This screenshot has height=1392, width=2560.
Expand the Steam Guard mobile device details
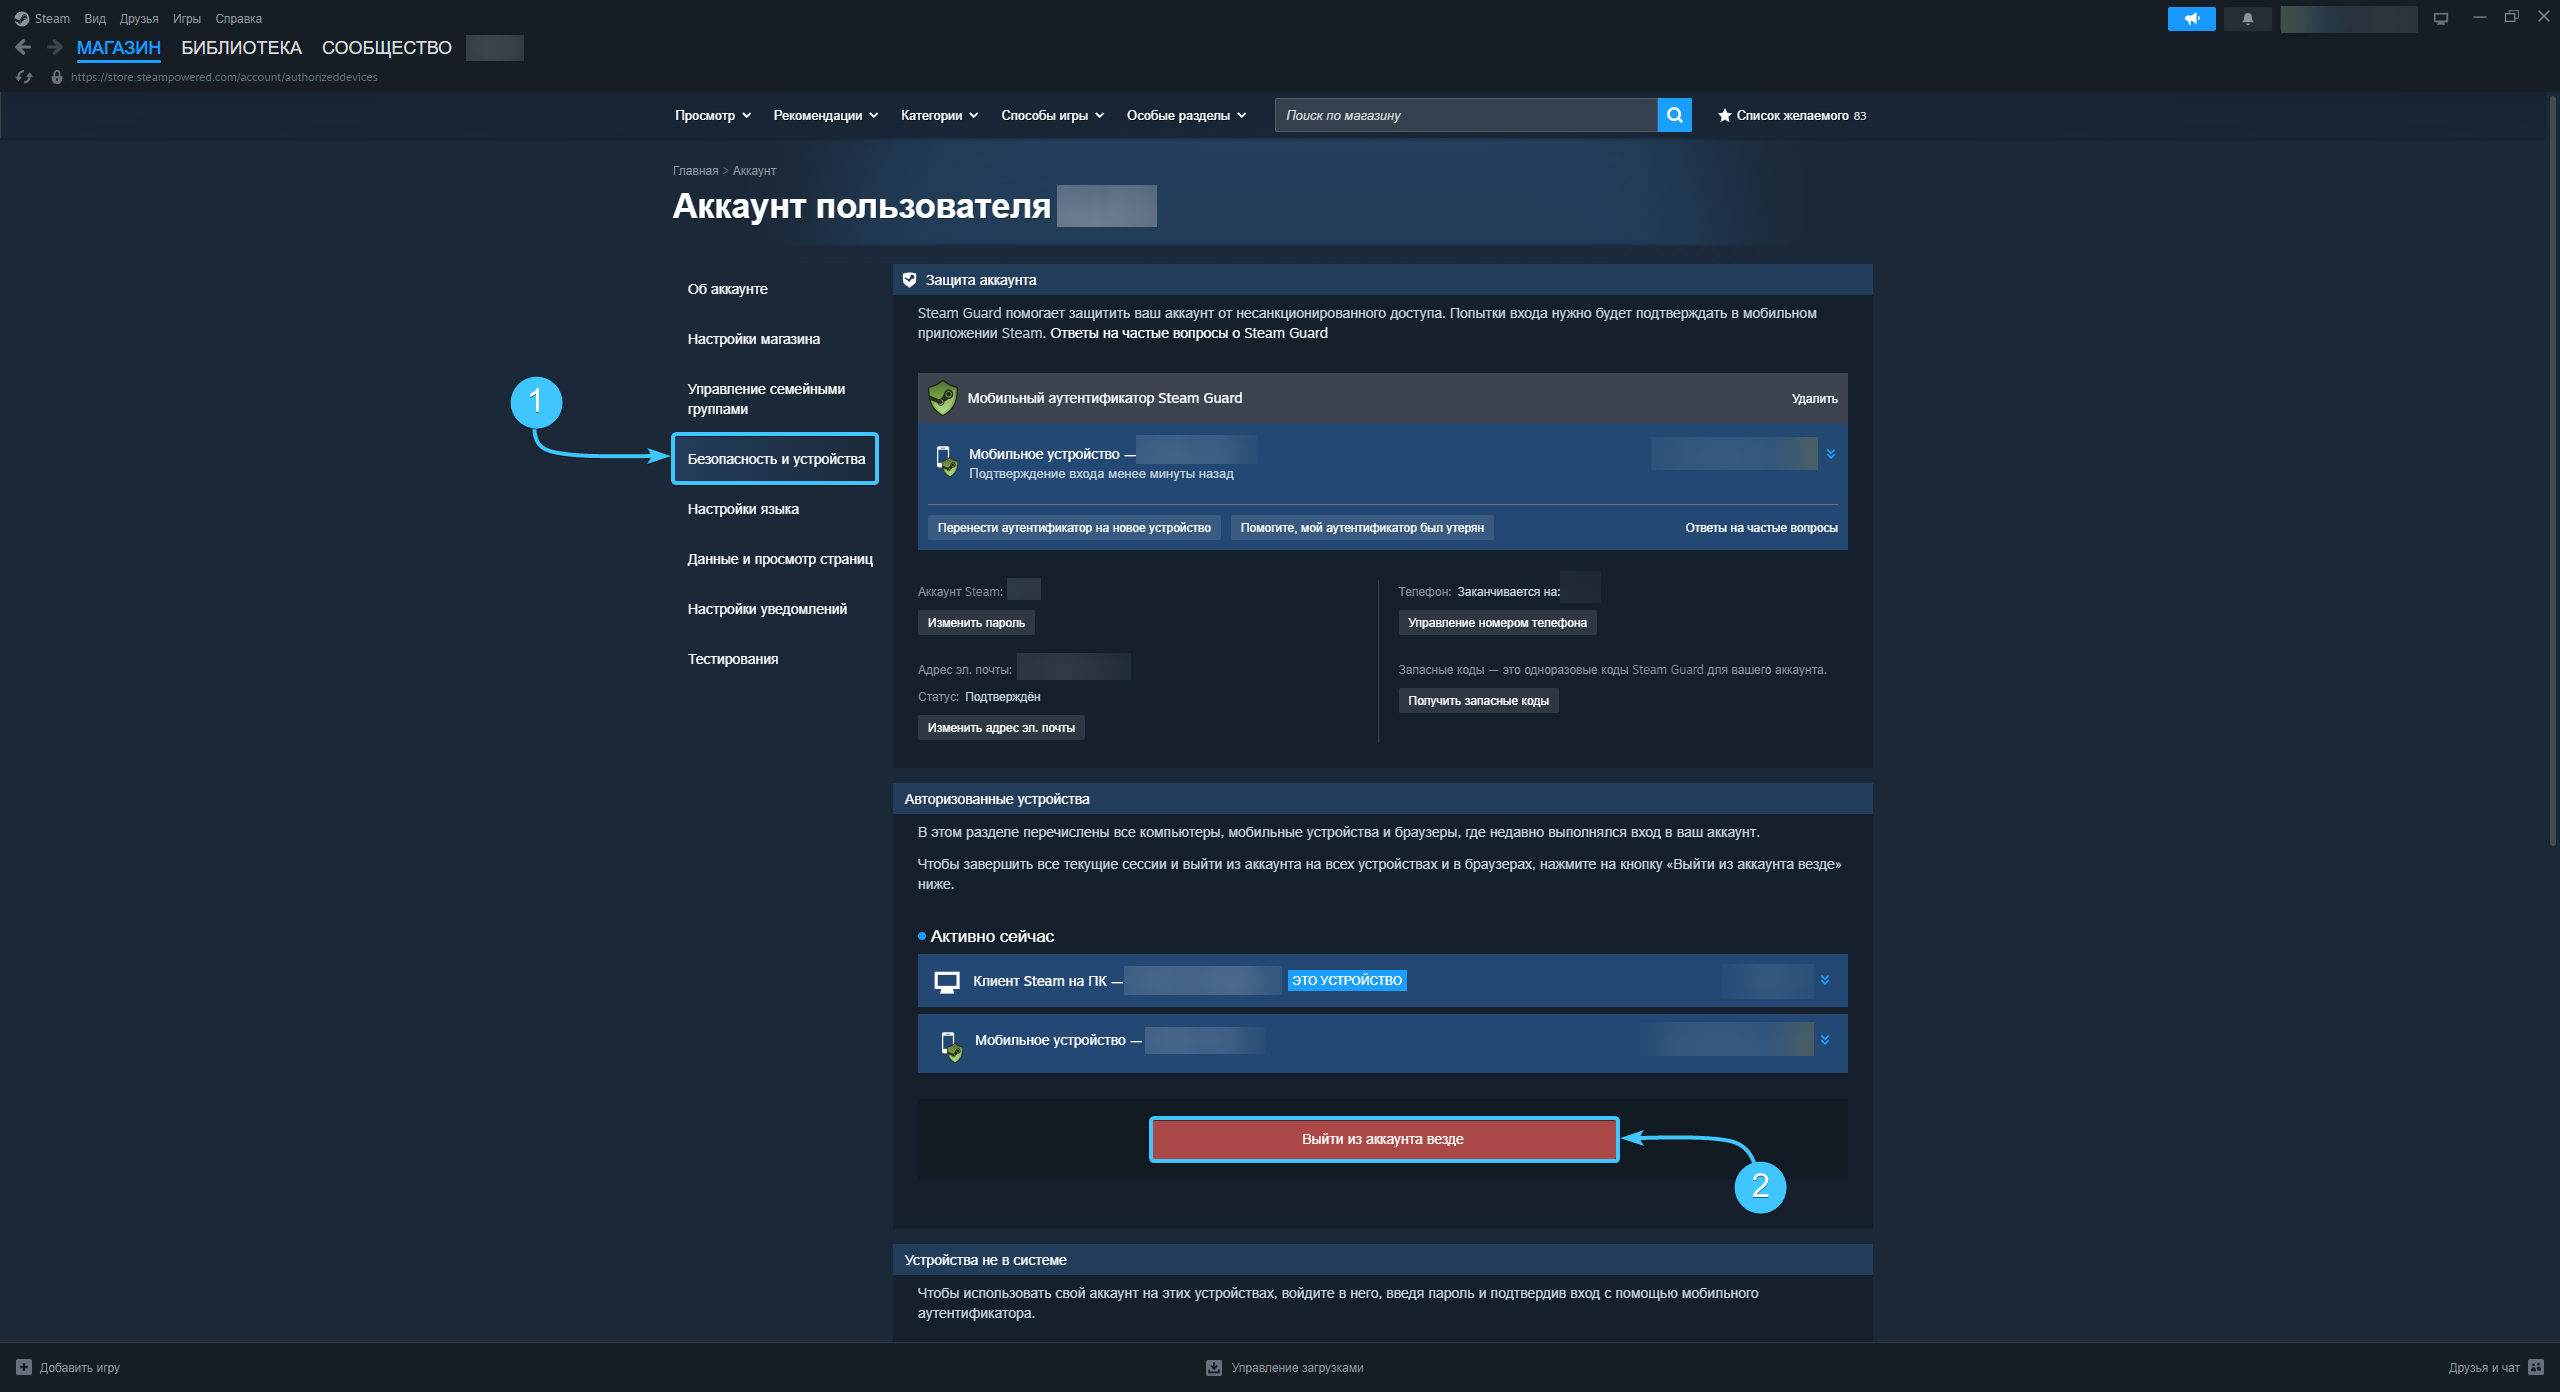point(1830,454)
